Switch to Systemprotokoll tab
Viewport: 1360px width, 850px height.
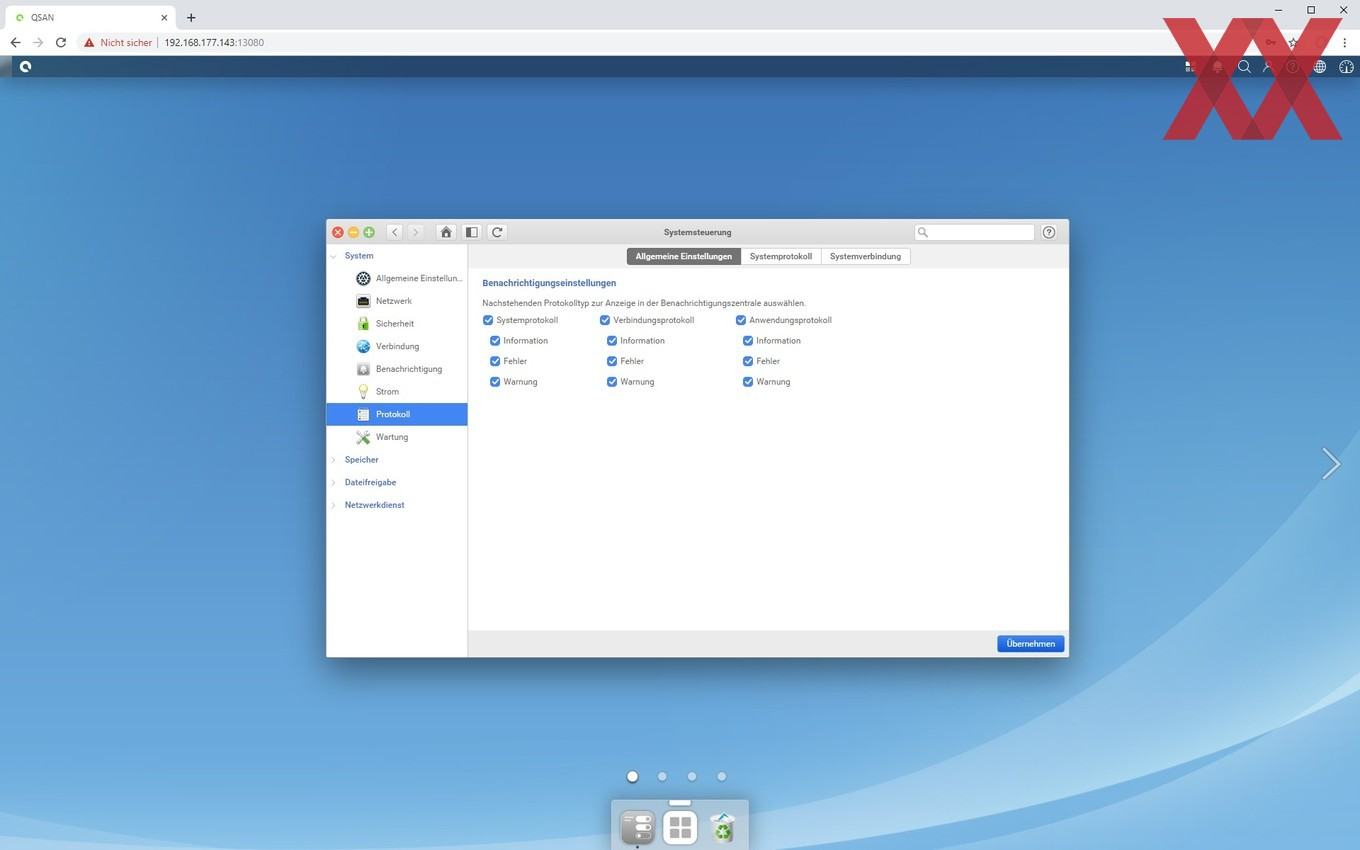point(781,256)
